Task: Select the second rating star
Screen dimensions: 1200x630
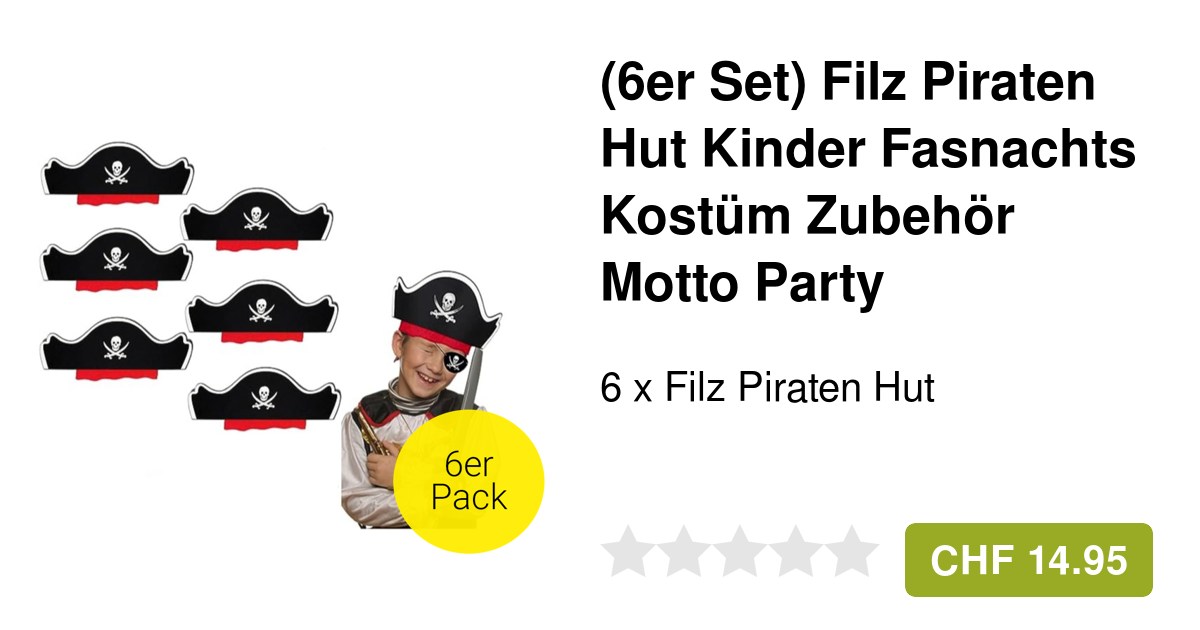Action: tap(684, 551)
